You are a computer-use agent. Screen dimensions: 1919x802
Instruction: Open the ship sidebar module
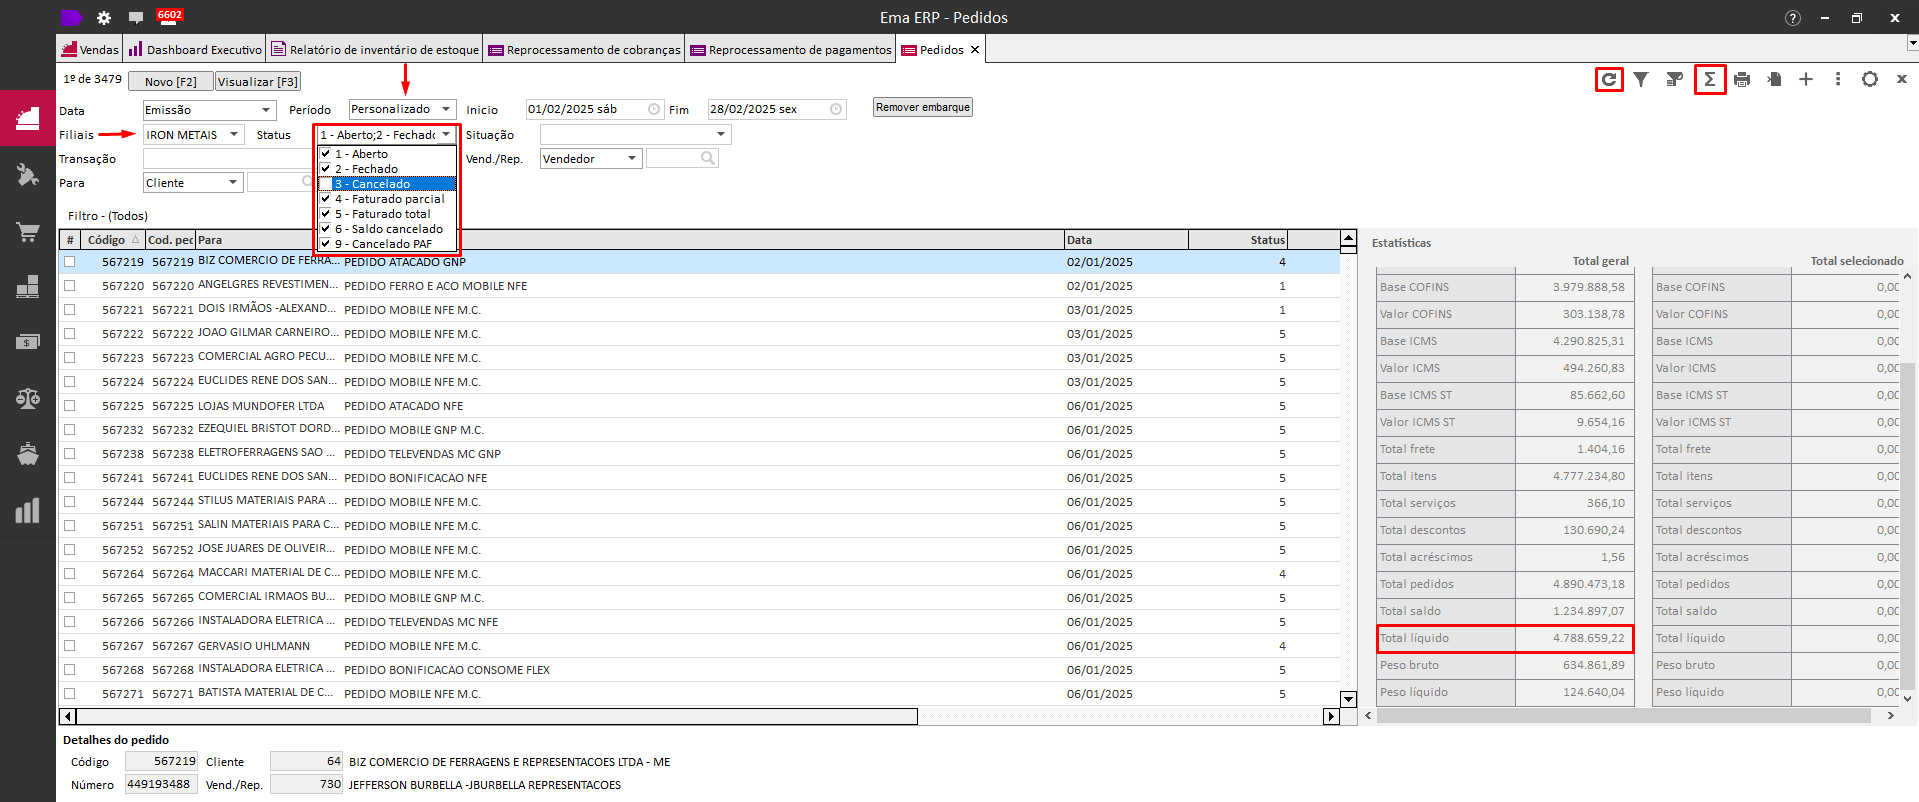point(28,454)
